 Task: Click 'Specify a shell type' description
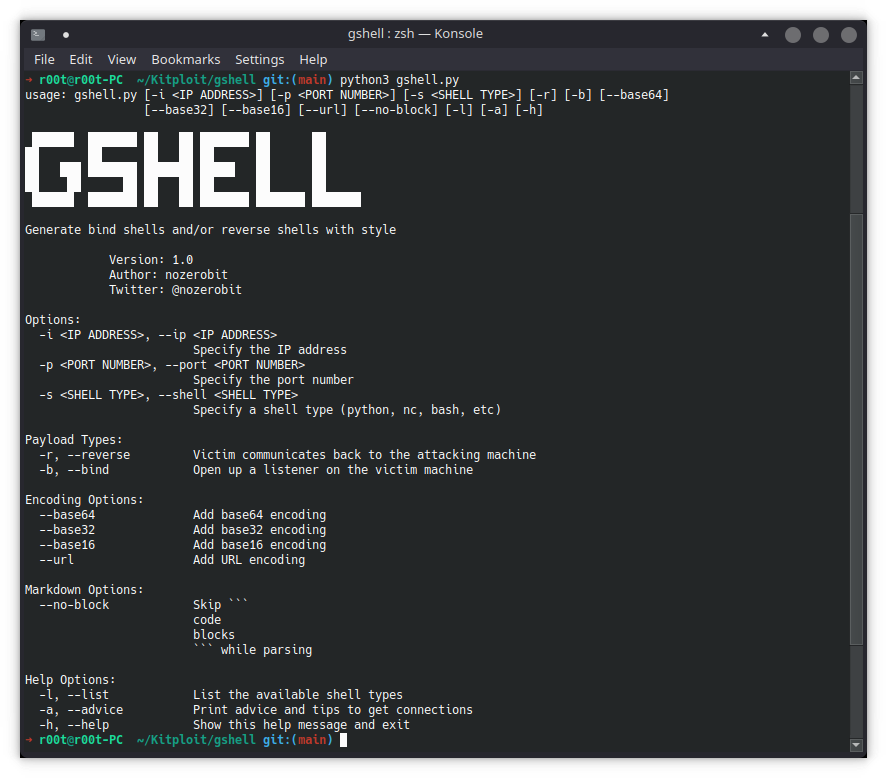(347, 410)
